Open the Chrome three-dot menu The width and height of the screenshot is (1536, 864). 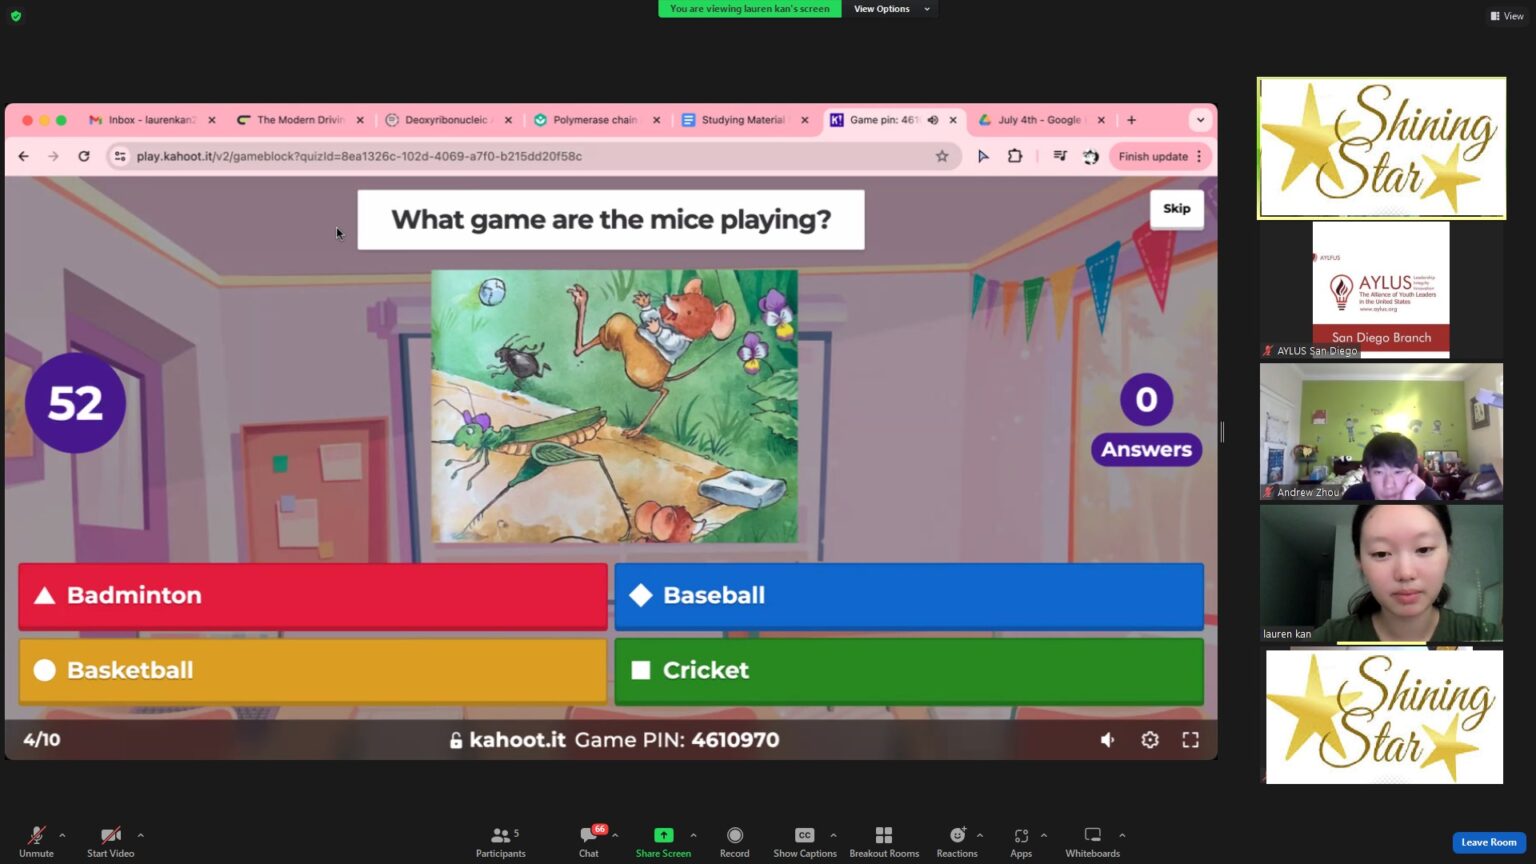click(1199, 157)
